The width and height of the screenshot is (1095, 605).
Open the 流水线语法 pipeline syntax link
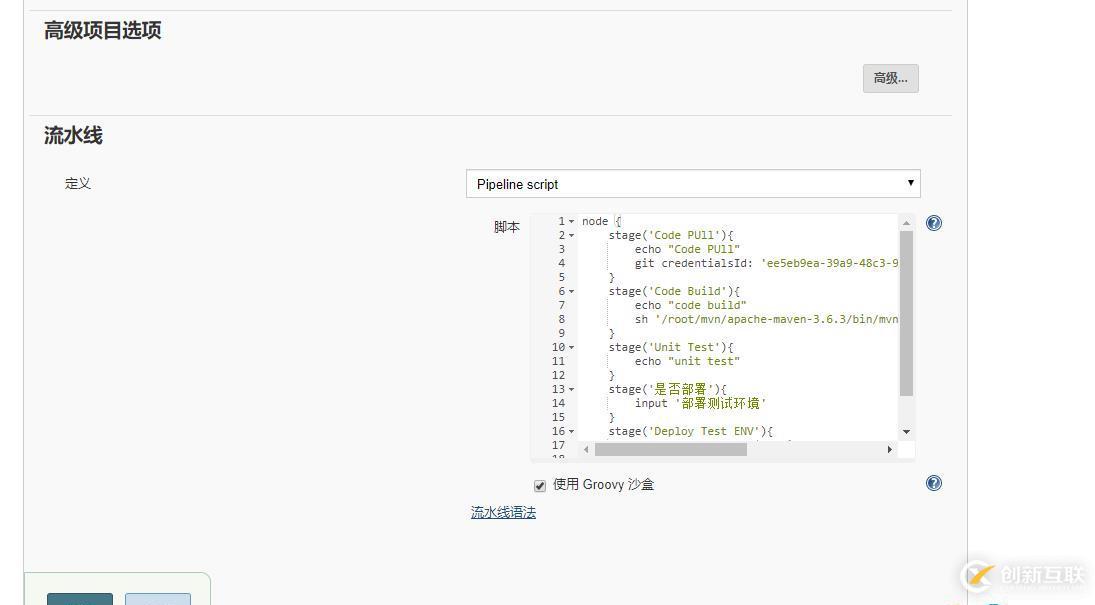[503, 511]
